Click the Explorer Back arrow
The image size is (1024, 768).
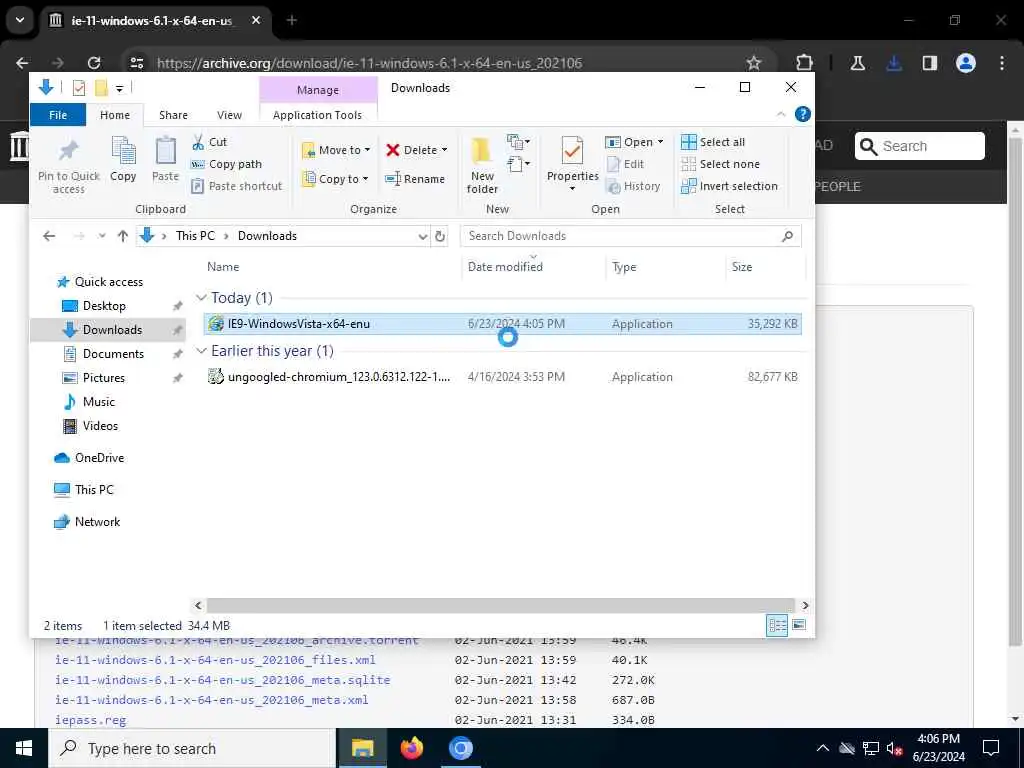click(x=49, y=236)
